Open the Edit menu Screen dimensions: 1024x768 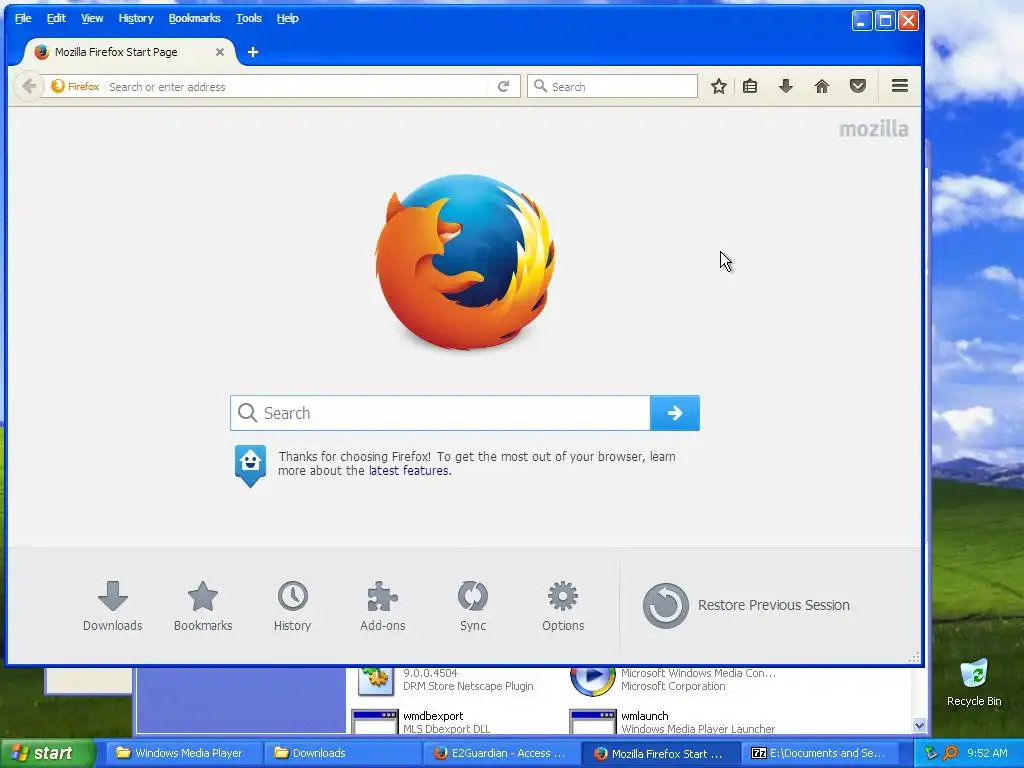click(x=56, y=18)
